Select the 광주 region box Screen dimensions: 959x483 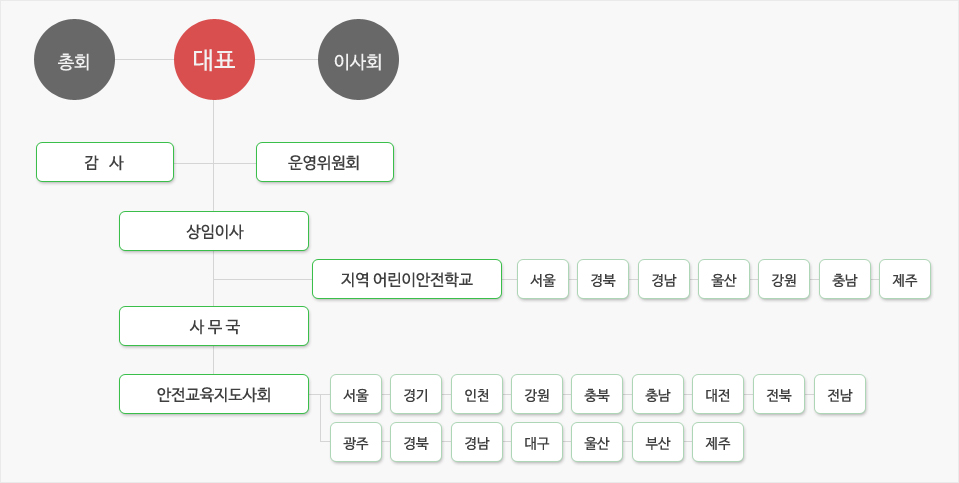pyautogui.click(x=356, y=442)
